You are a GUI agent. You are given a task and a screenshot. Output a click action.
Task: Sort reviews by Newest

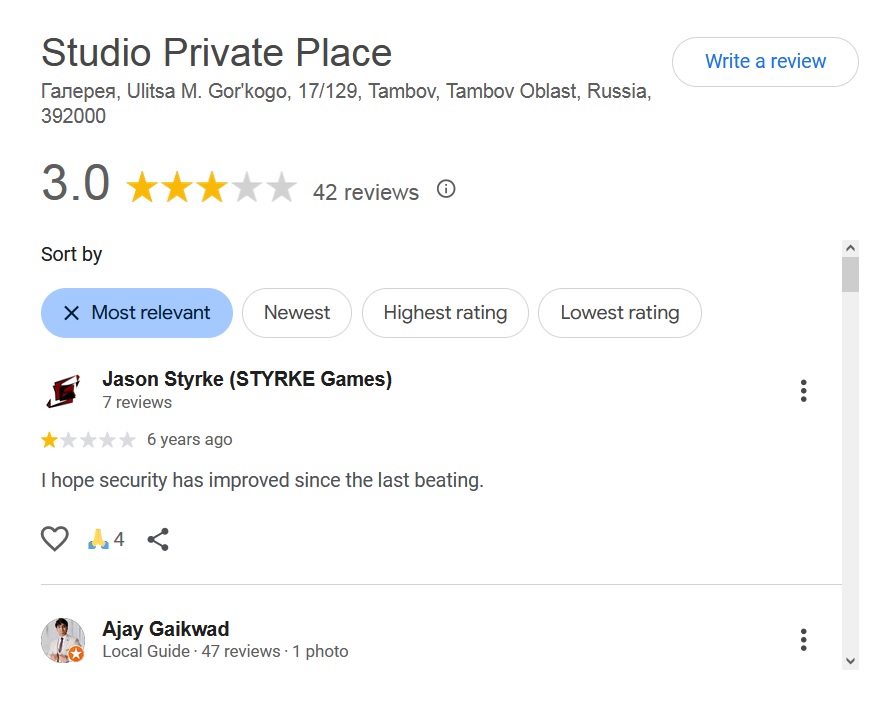[x=297, y=313]
